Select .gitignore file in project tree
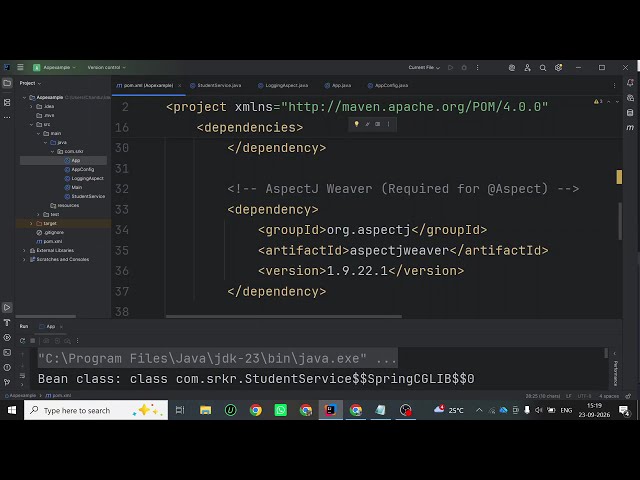The height and width of the screenshot is (480, 640). (50, 232)
